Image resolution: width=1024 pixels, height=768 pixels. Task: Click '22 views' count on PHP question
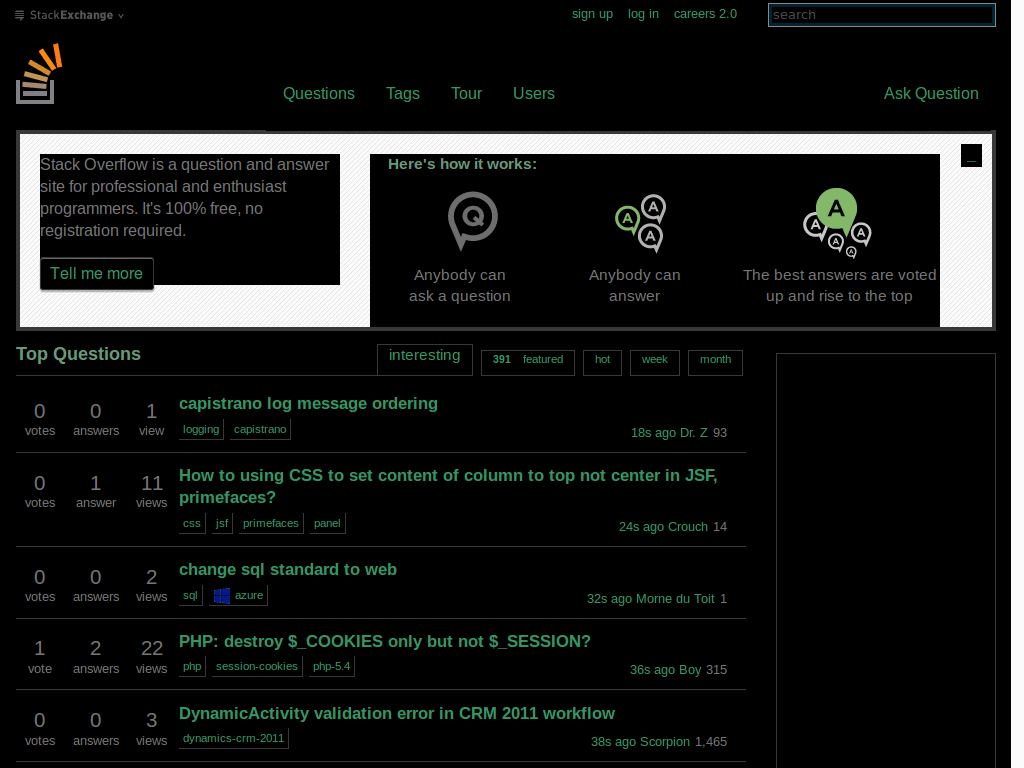tap(152, 657)
